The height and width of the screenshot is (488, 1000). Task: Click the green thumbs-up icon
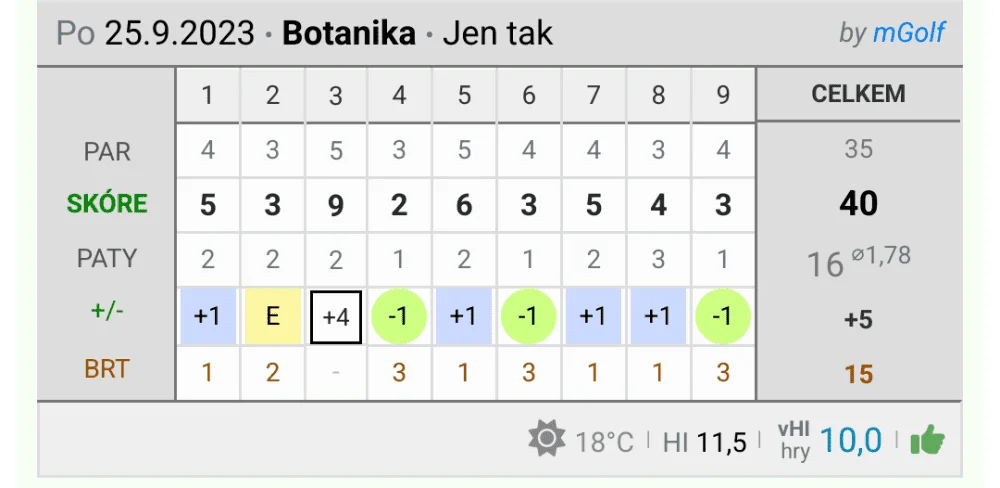927,441
